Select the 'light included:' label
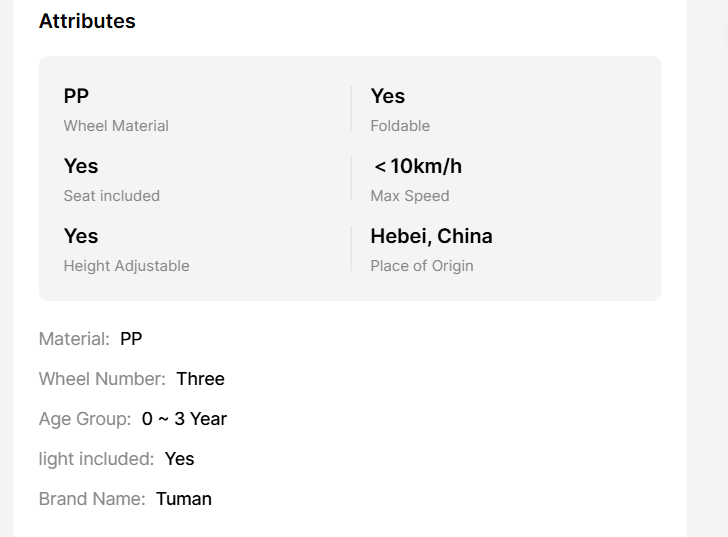Viewport: 728px width, 537px height. pos(96,459)
